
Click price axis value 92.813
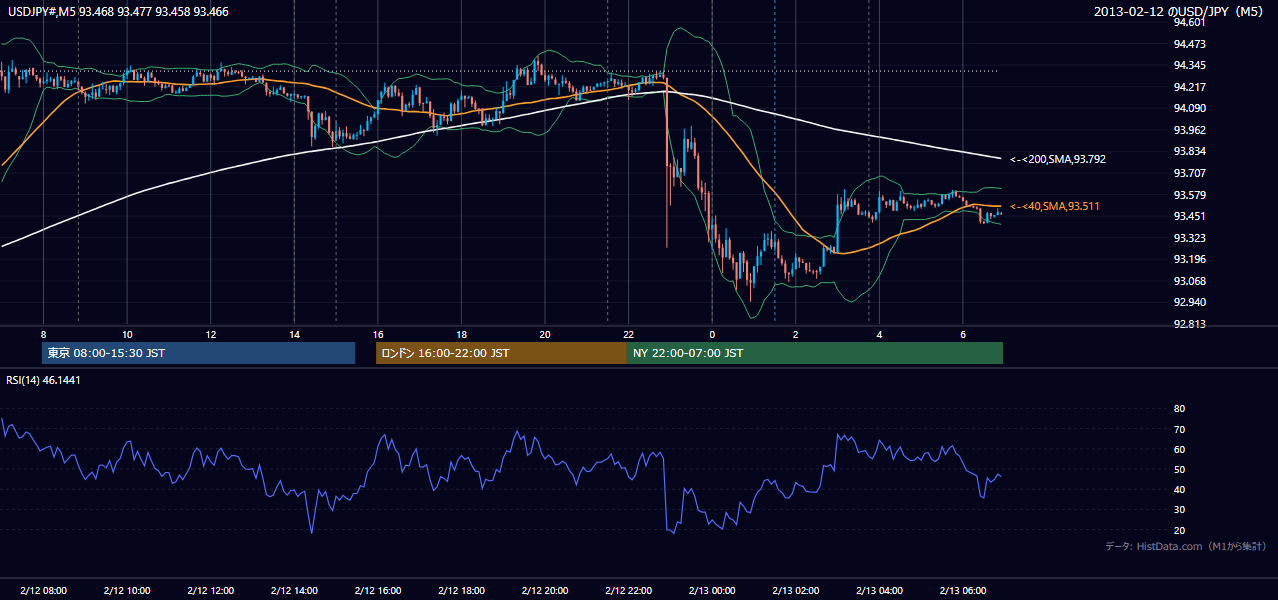pyautogui.click(x=1188, y=324)
